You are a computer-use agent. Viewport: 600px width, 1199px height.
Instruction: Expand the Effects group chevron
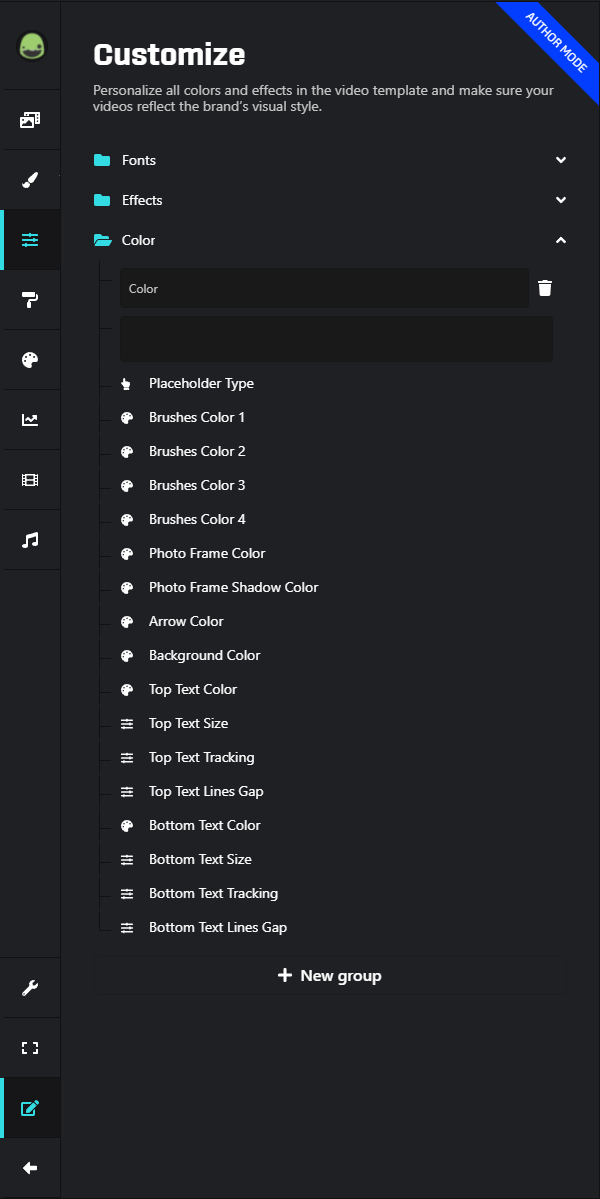click(x=561, y=200)
